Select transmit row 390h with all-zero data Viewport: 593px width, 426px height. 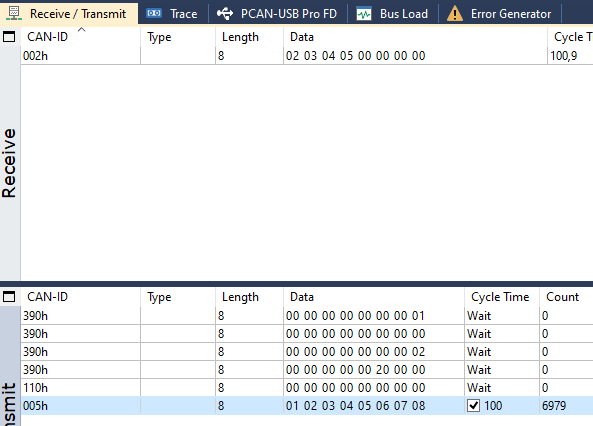[307, 334]
